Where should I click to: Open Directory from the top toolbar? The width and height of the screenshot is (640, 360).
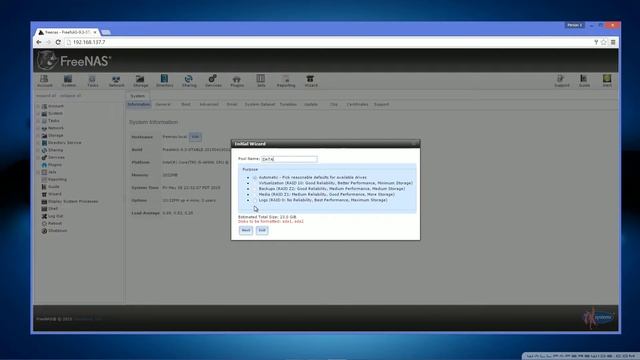pyautogui.click(x=164, y=80)
